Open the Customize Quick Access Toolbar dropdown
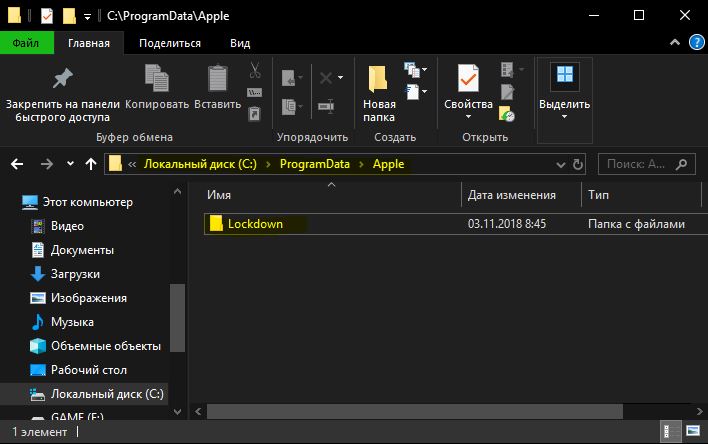The height and width of the screenshot is (444, 708). click(x=88, y=17)
